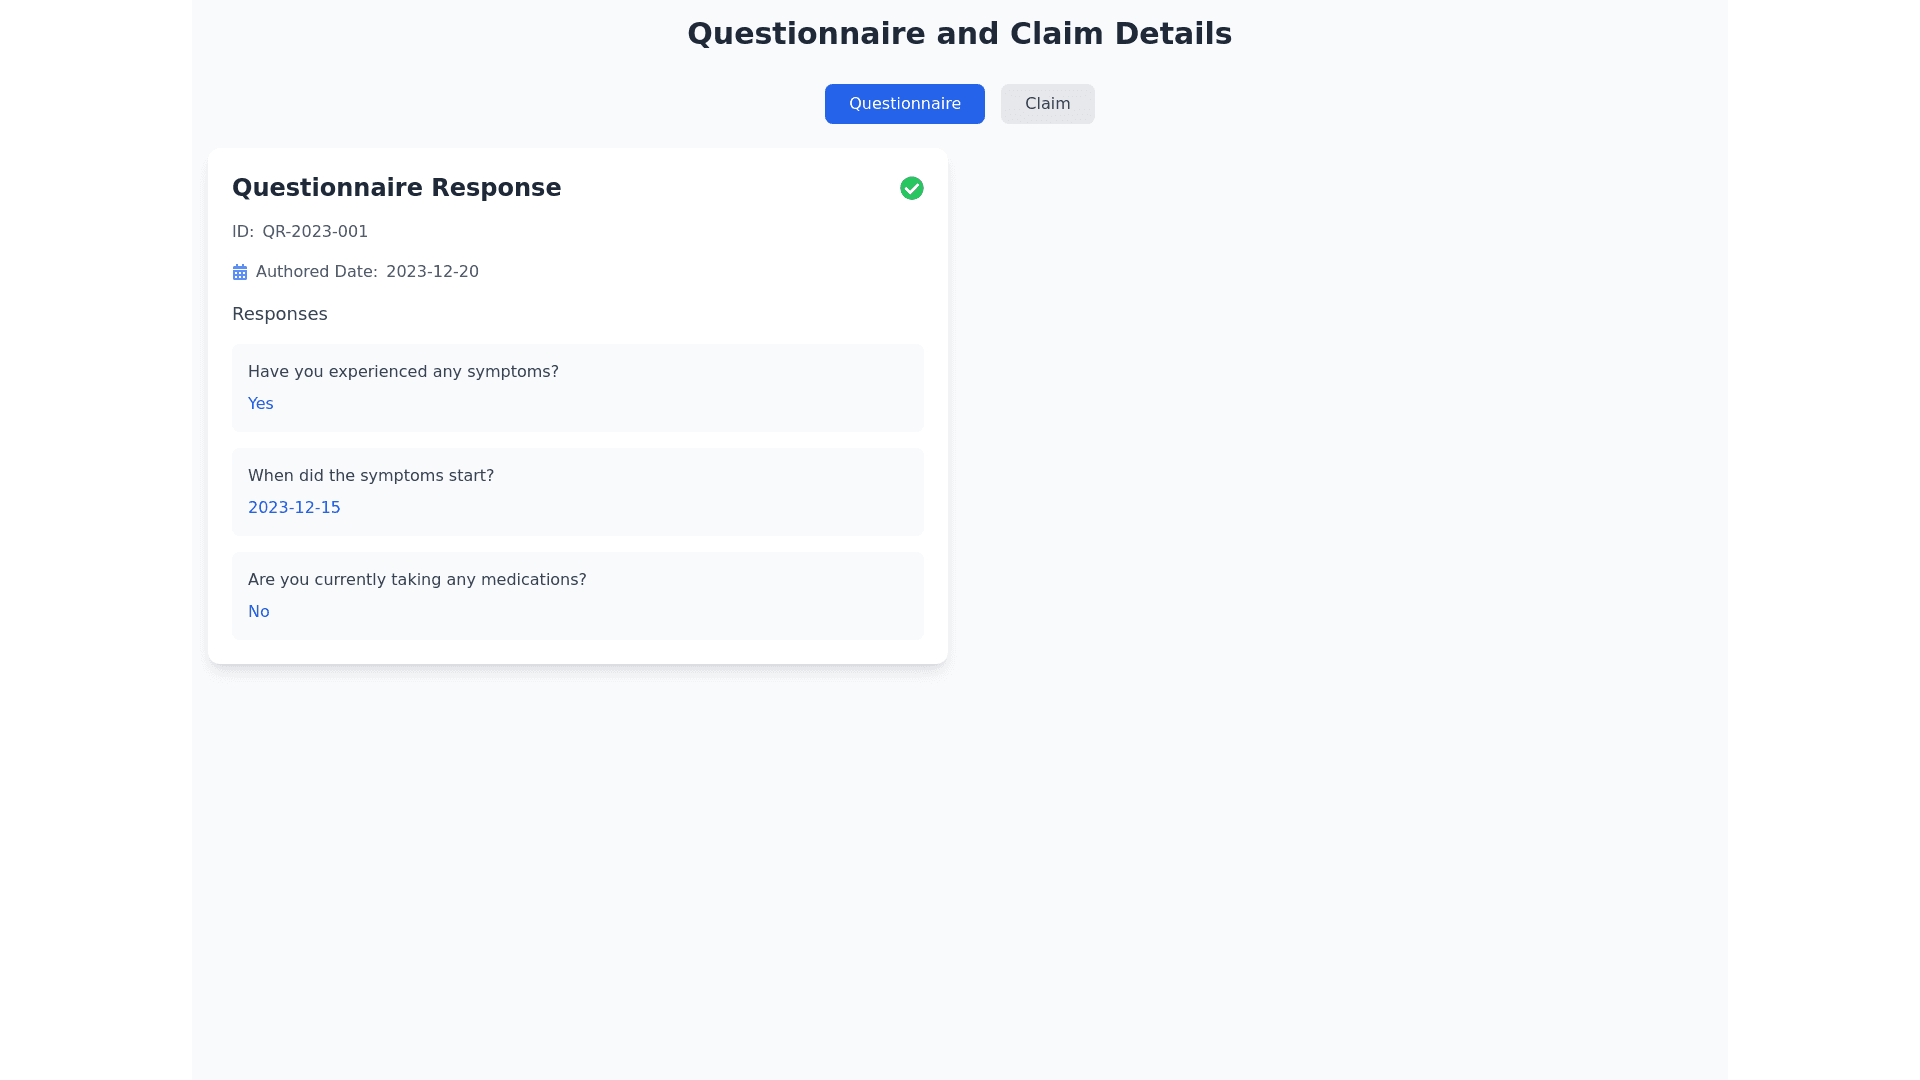Click the Responses section heading
The height and width of the screenshot is (1080, 1920).
(279, 314)
